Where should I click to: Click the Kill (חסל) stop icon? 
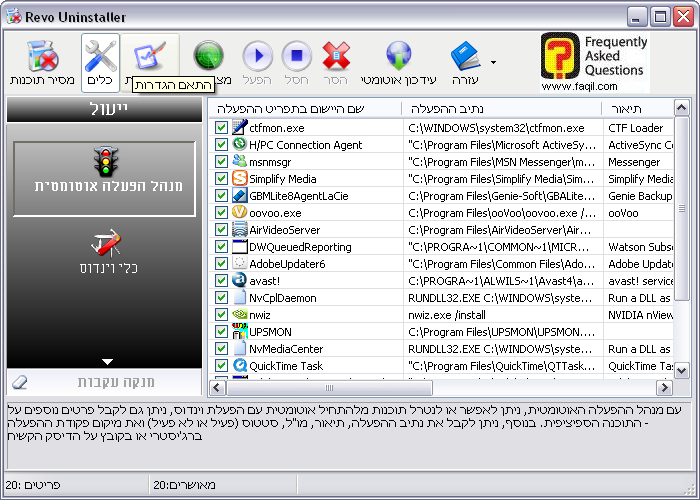[x=297, y=56]
